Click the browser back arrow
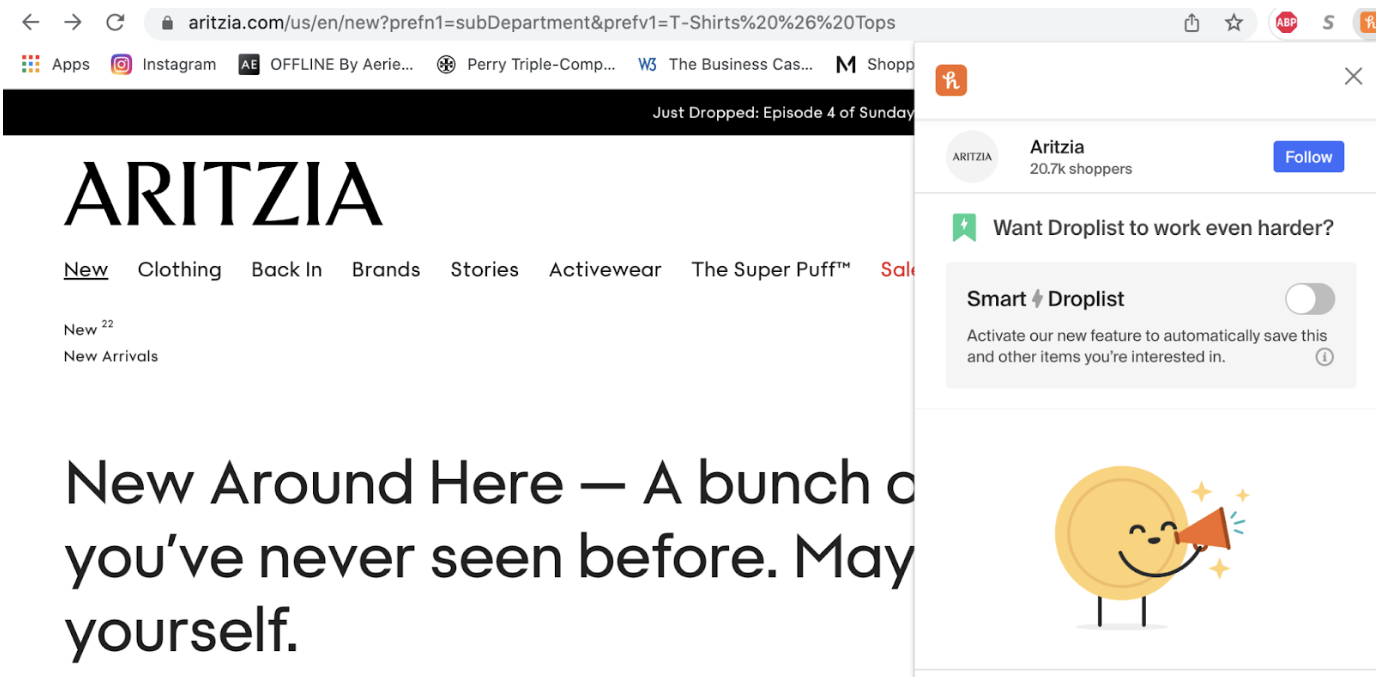Screen dimensions: 1384x680 (x=31, y=22)
